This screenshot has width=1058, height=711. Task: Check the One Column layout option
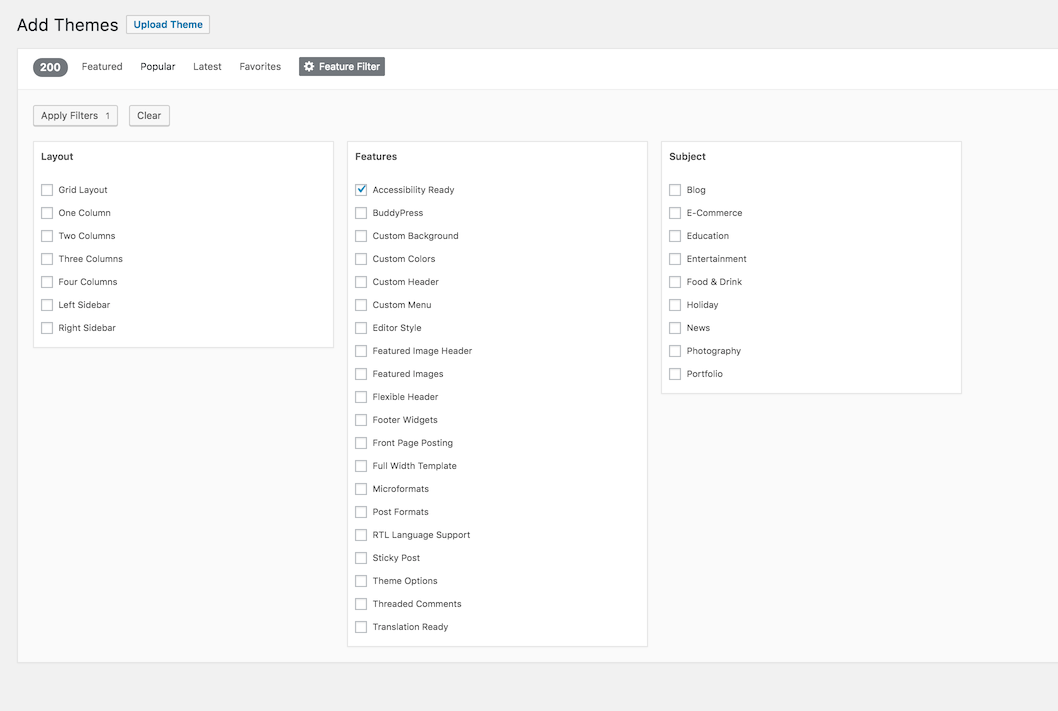(x=47, y=212)
